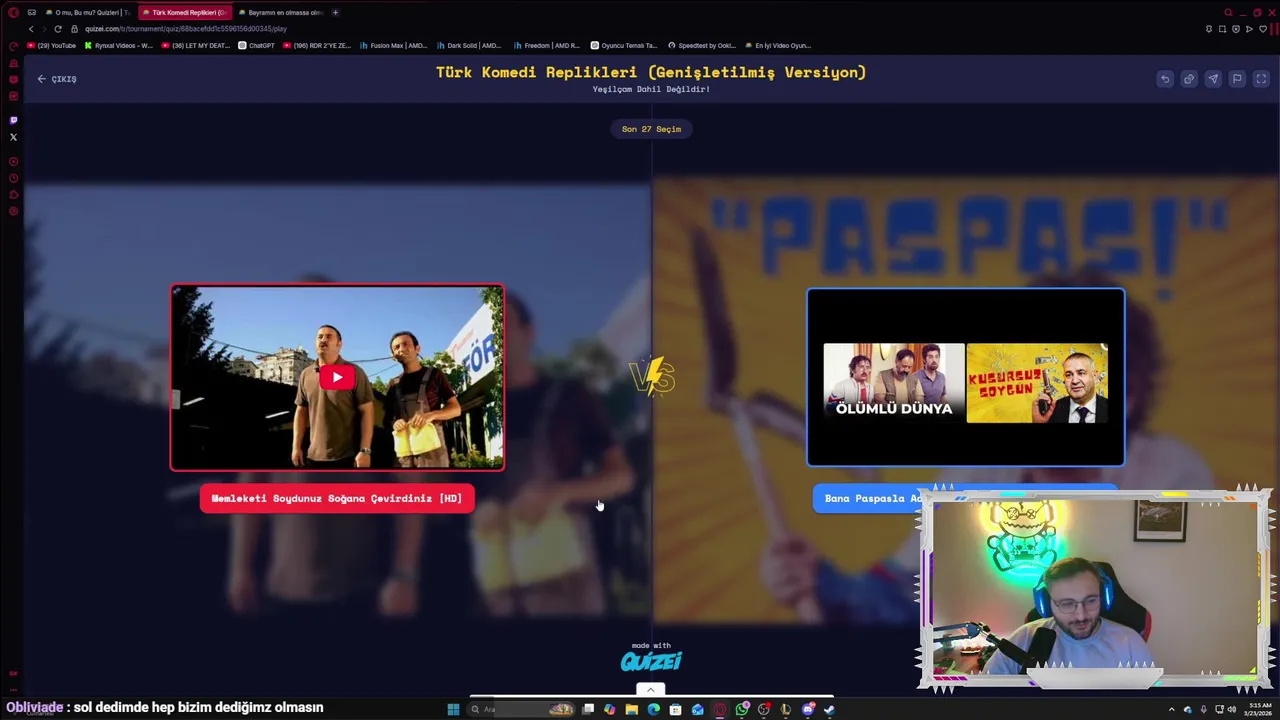Launch Microsoft Edge from the taskbar
The height and width of the screenshot is (720, 1280).
654,709
